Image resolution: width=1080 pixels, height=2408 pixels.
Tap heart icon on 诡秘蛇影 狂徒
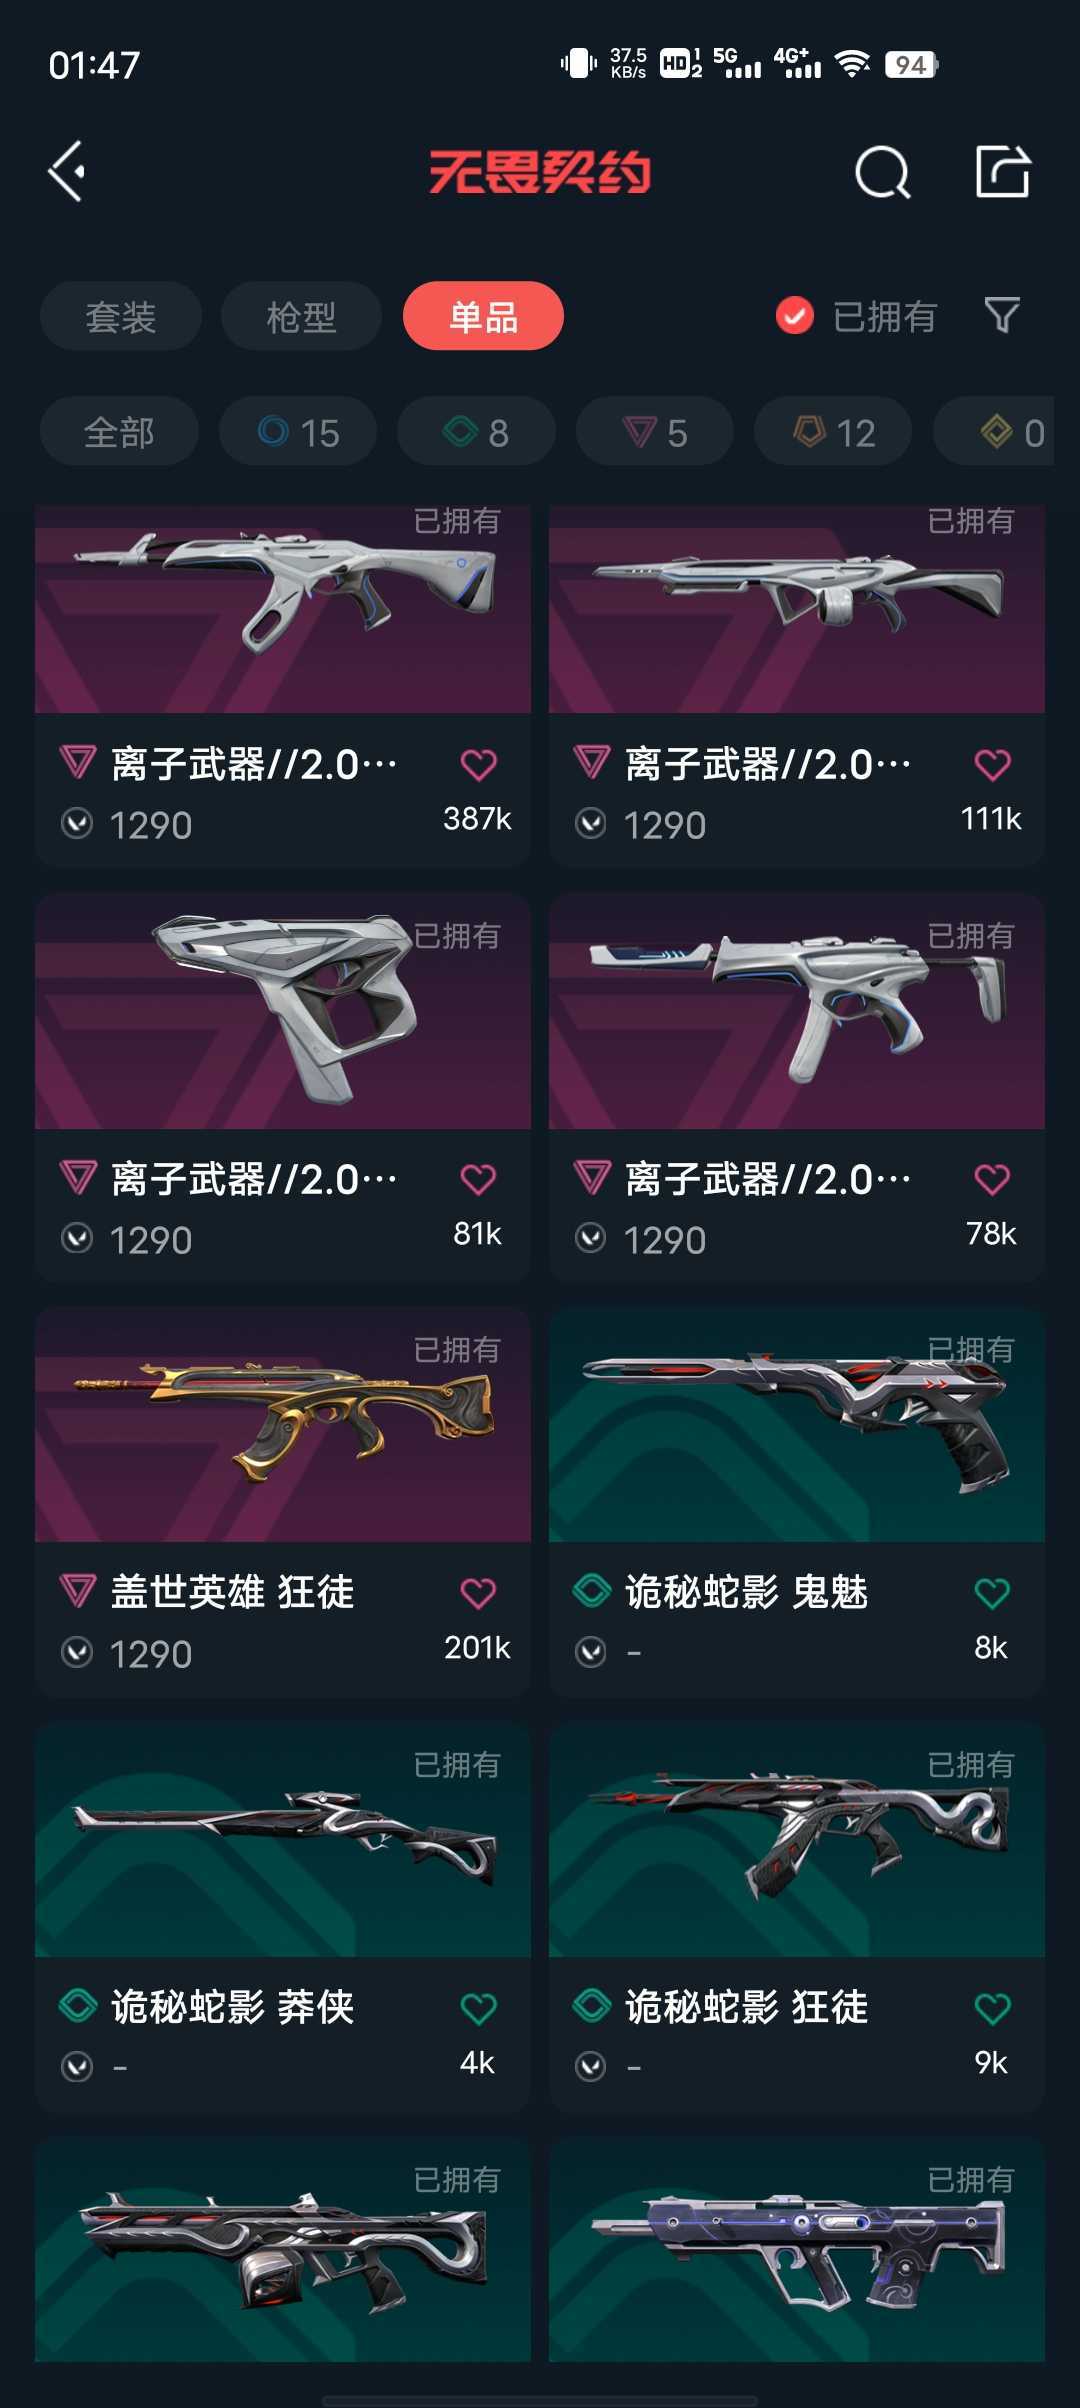[992, 2008]
